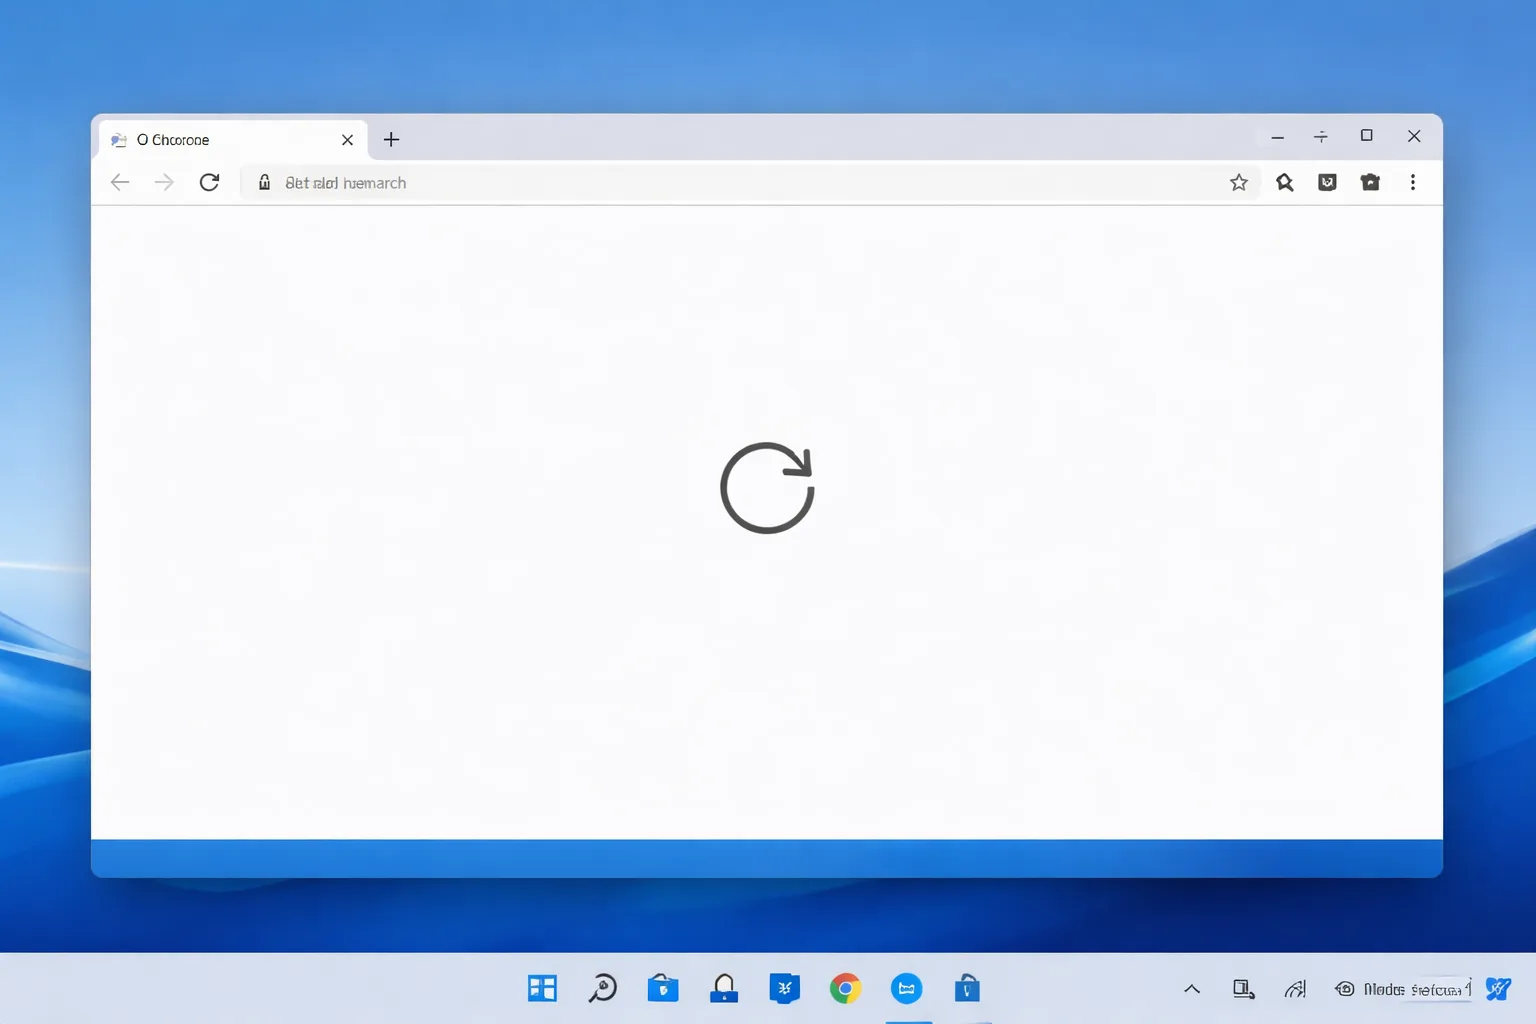Minimize the browser window
Viewport: 1536px width, 1024px height.
[x=1277, y=137]
